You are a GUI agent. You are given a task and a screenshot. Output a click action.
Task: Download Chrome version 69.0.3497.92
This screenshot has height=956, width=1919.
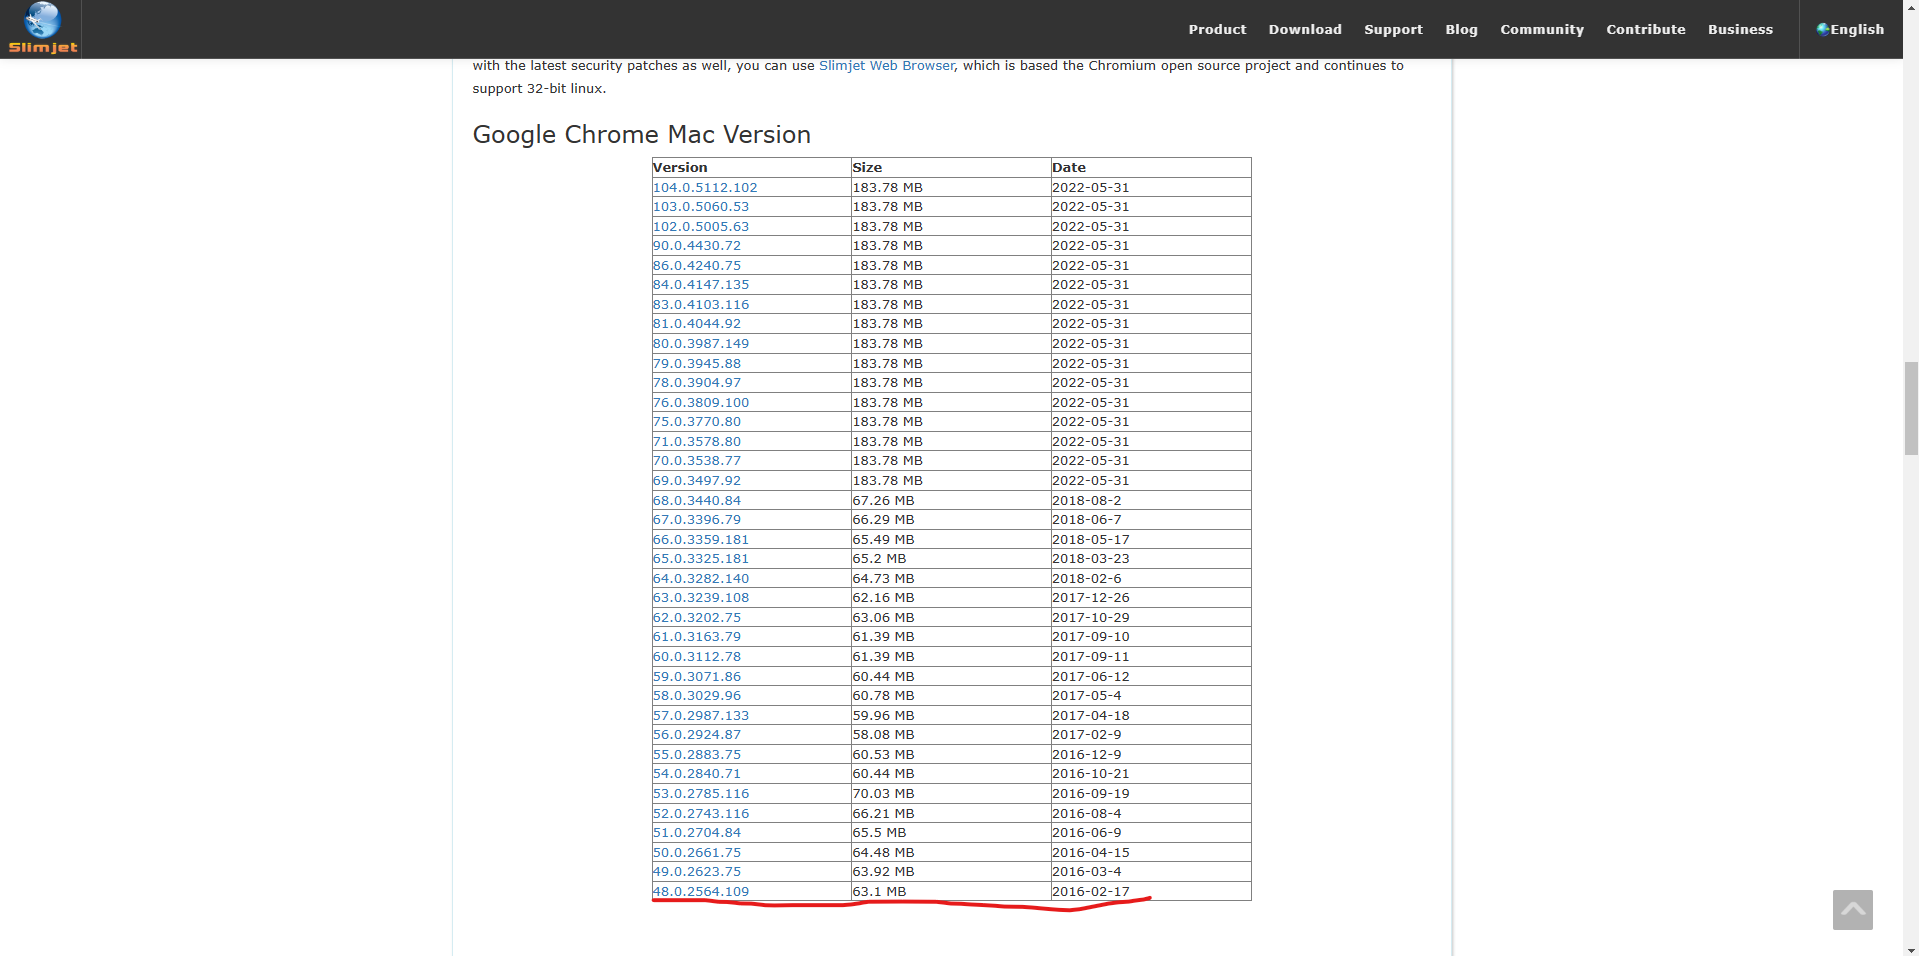point(697,481)
